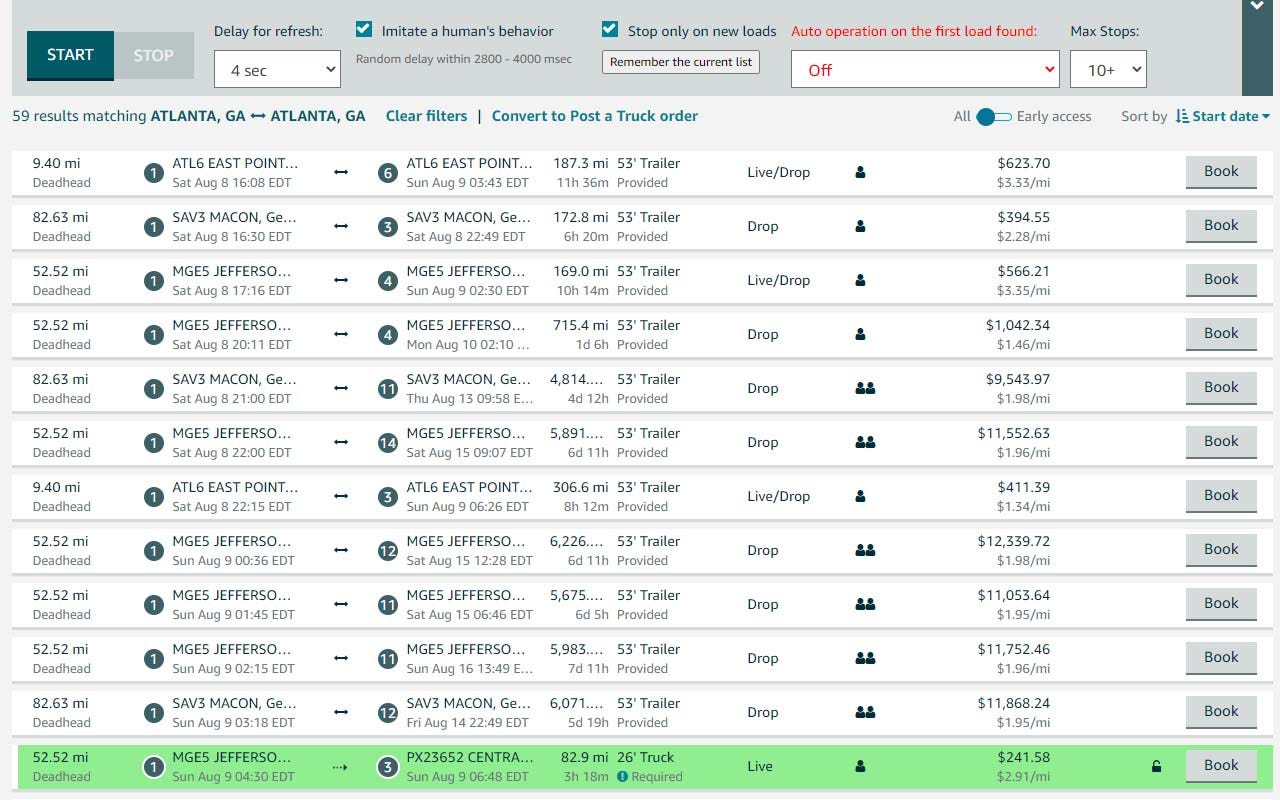Toggle the All / Early access switch
The image size is (1280, 800).
click(x=994, y=117)
